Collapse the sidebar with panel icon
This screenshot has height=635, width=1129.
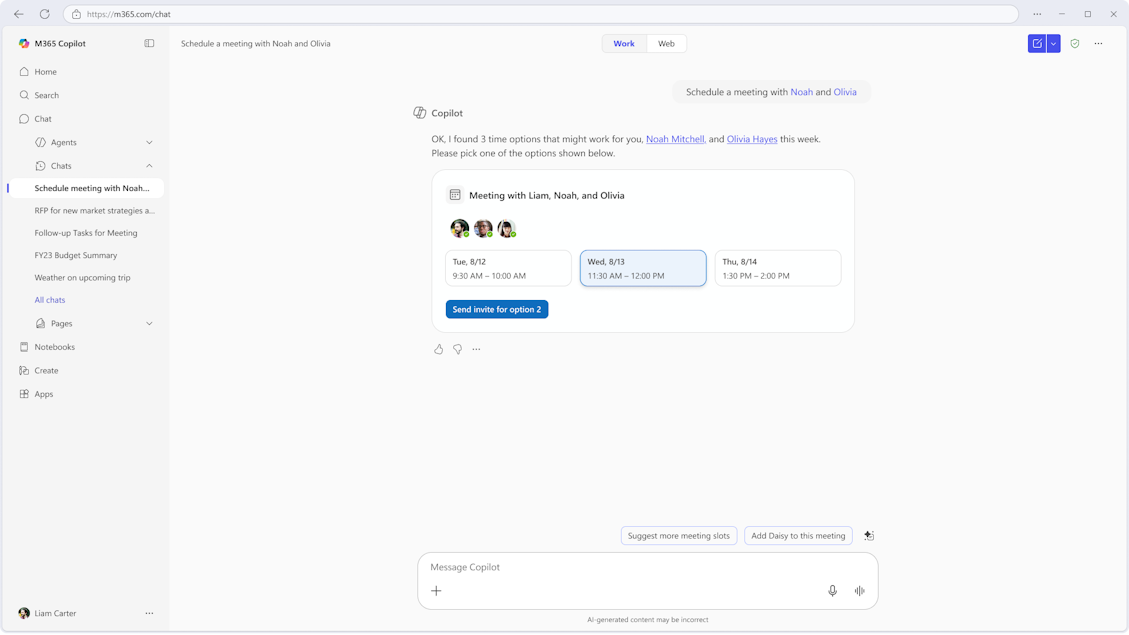click(x=149, y=44)
